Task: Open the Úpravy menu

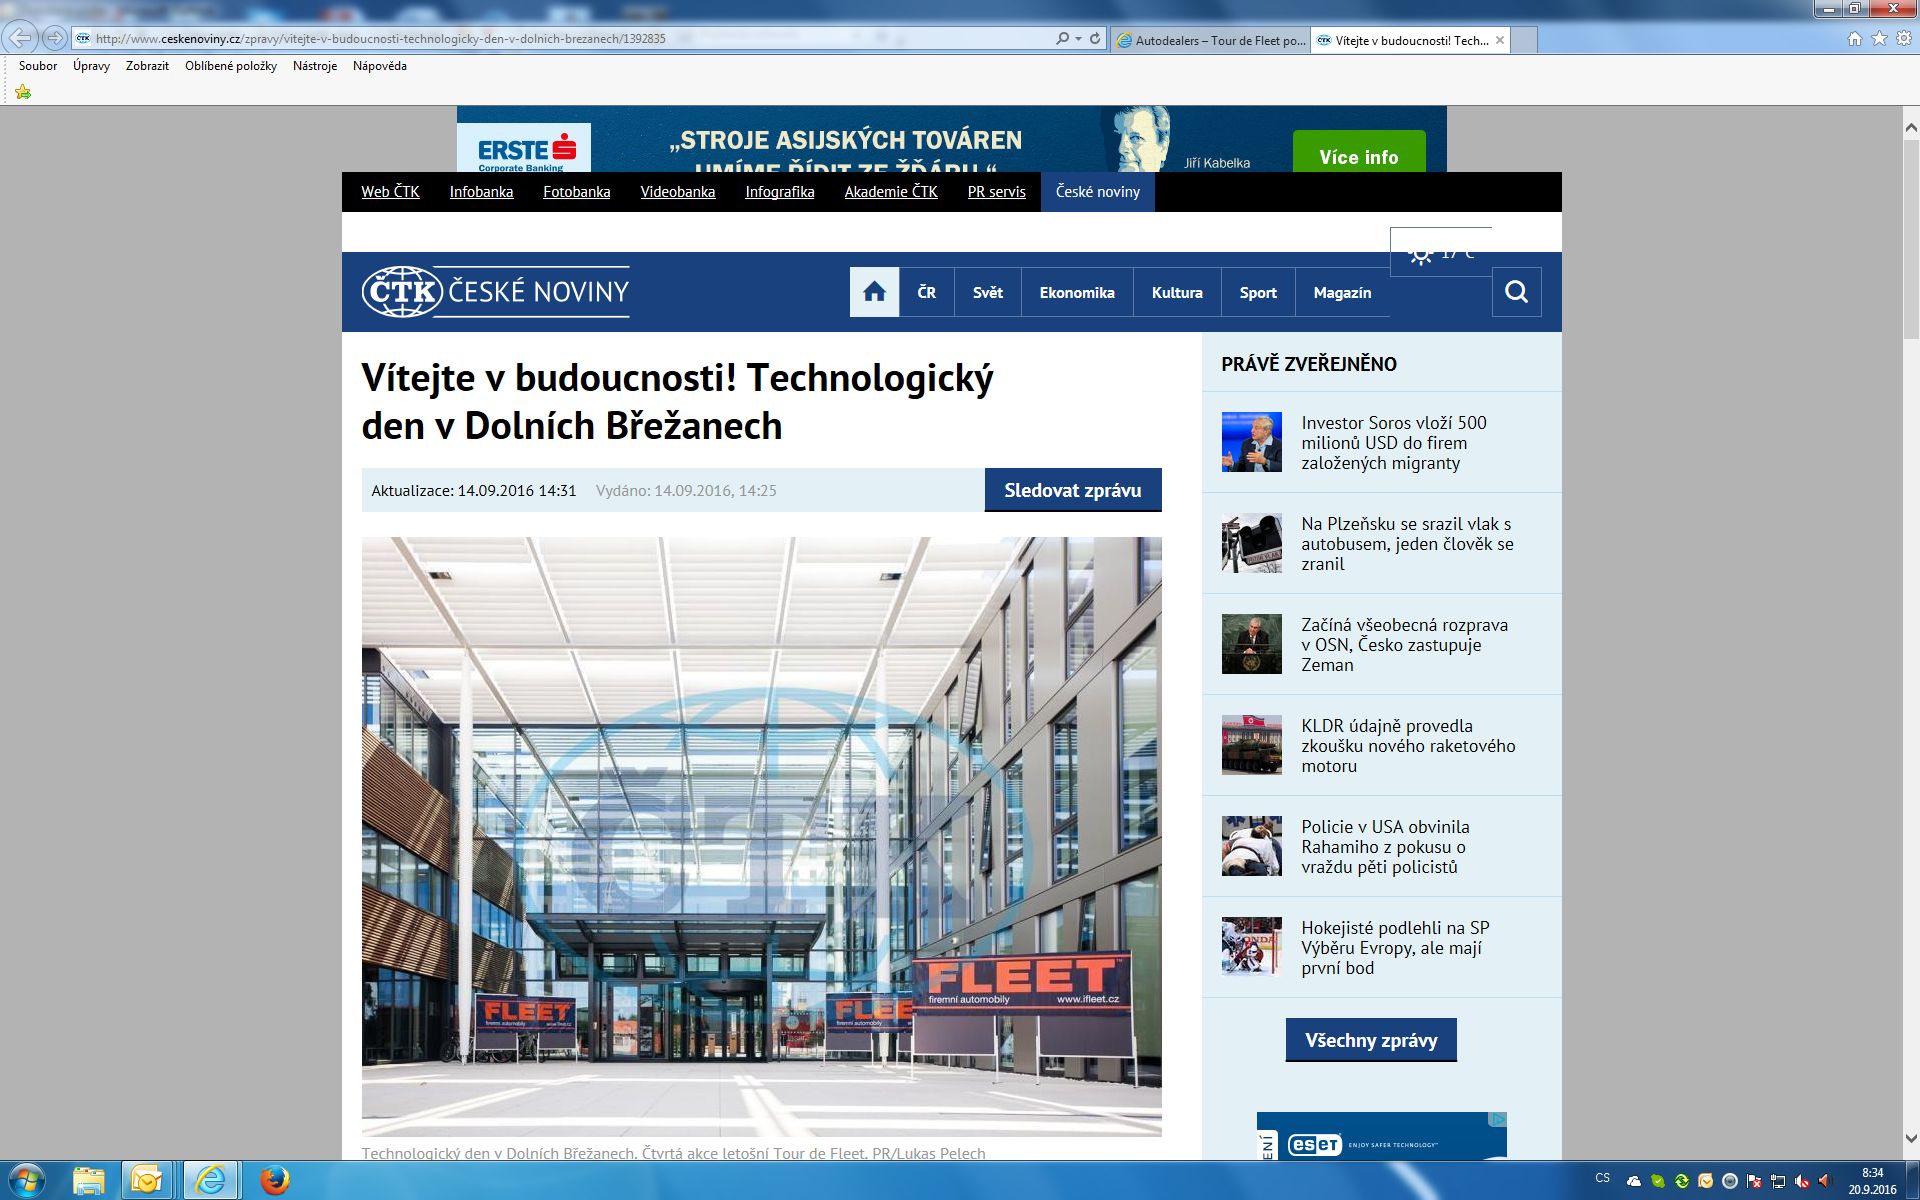Action: (91, 66)
